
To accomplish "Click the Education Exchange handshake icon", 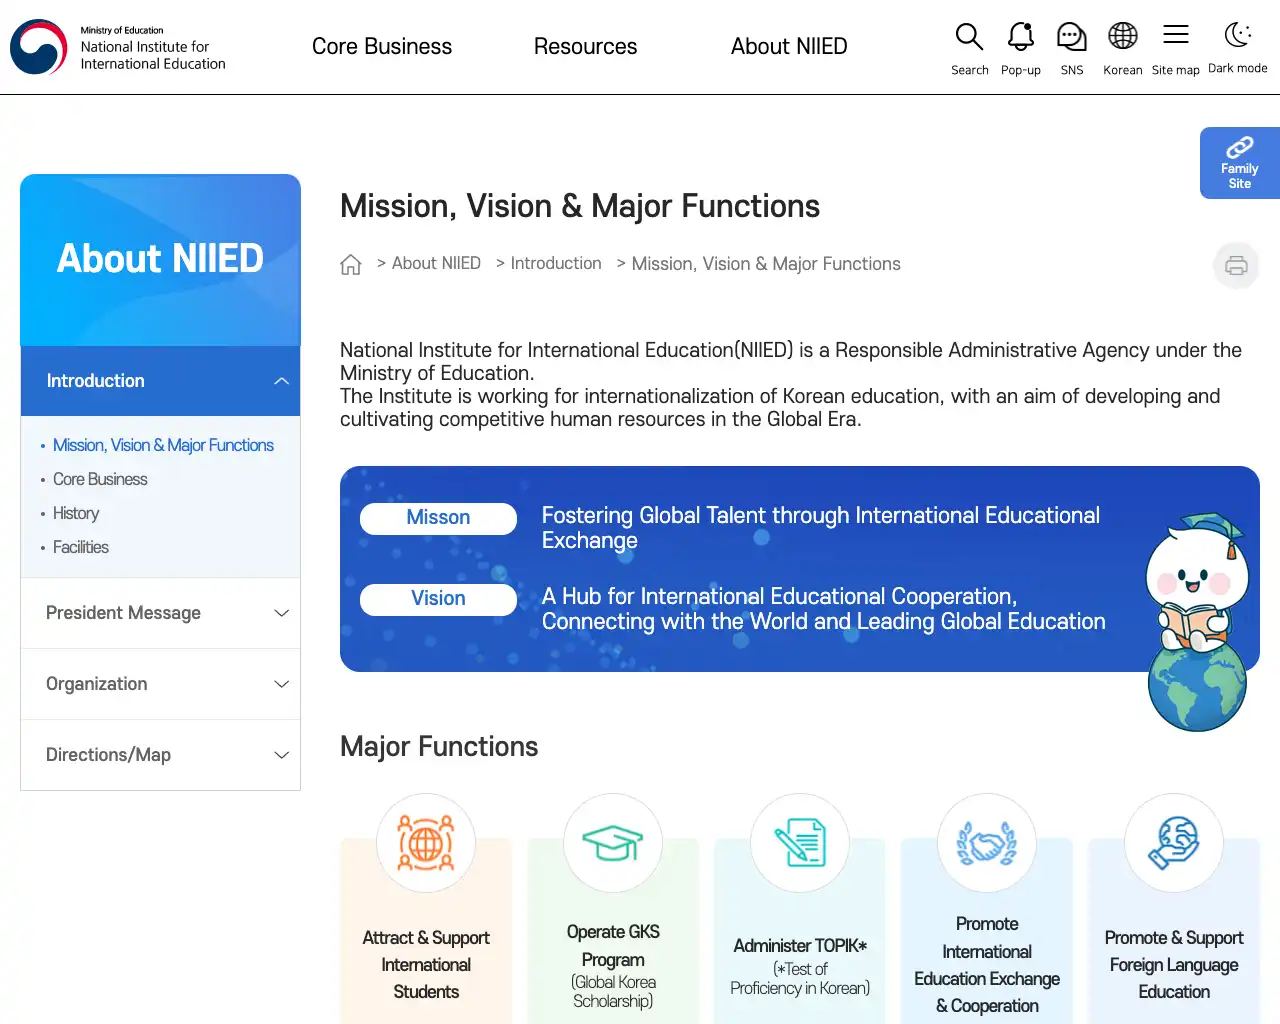I will 987,843.
